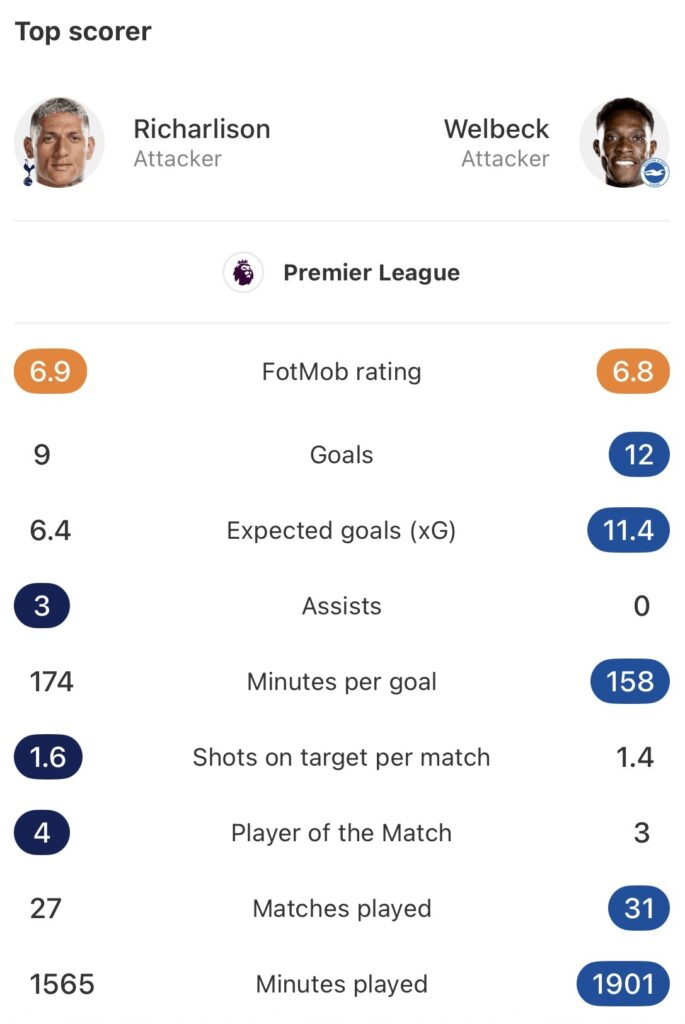Open Welbeck's player name link

[x=496, y=129]
